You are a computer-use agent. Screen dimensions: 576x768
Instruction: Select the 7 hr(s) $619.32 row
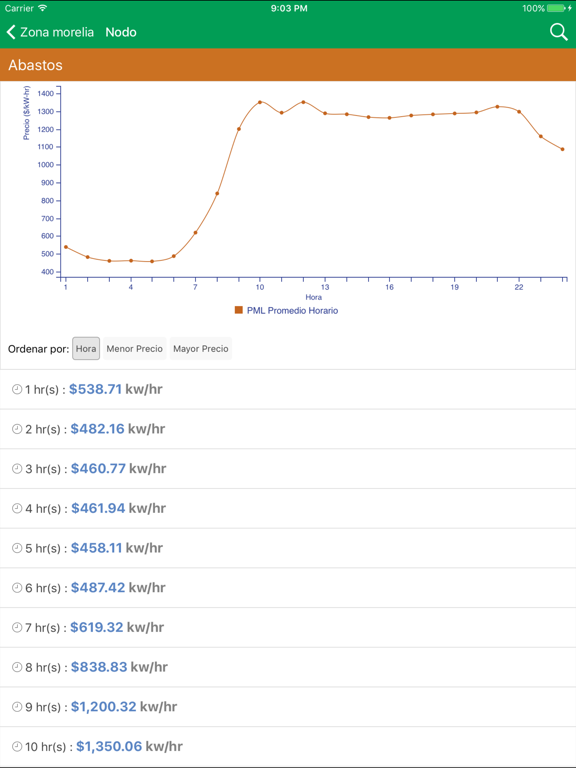[x=288, y=627]
